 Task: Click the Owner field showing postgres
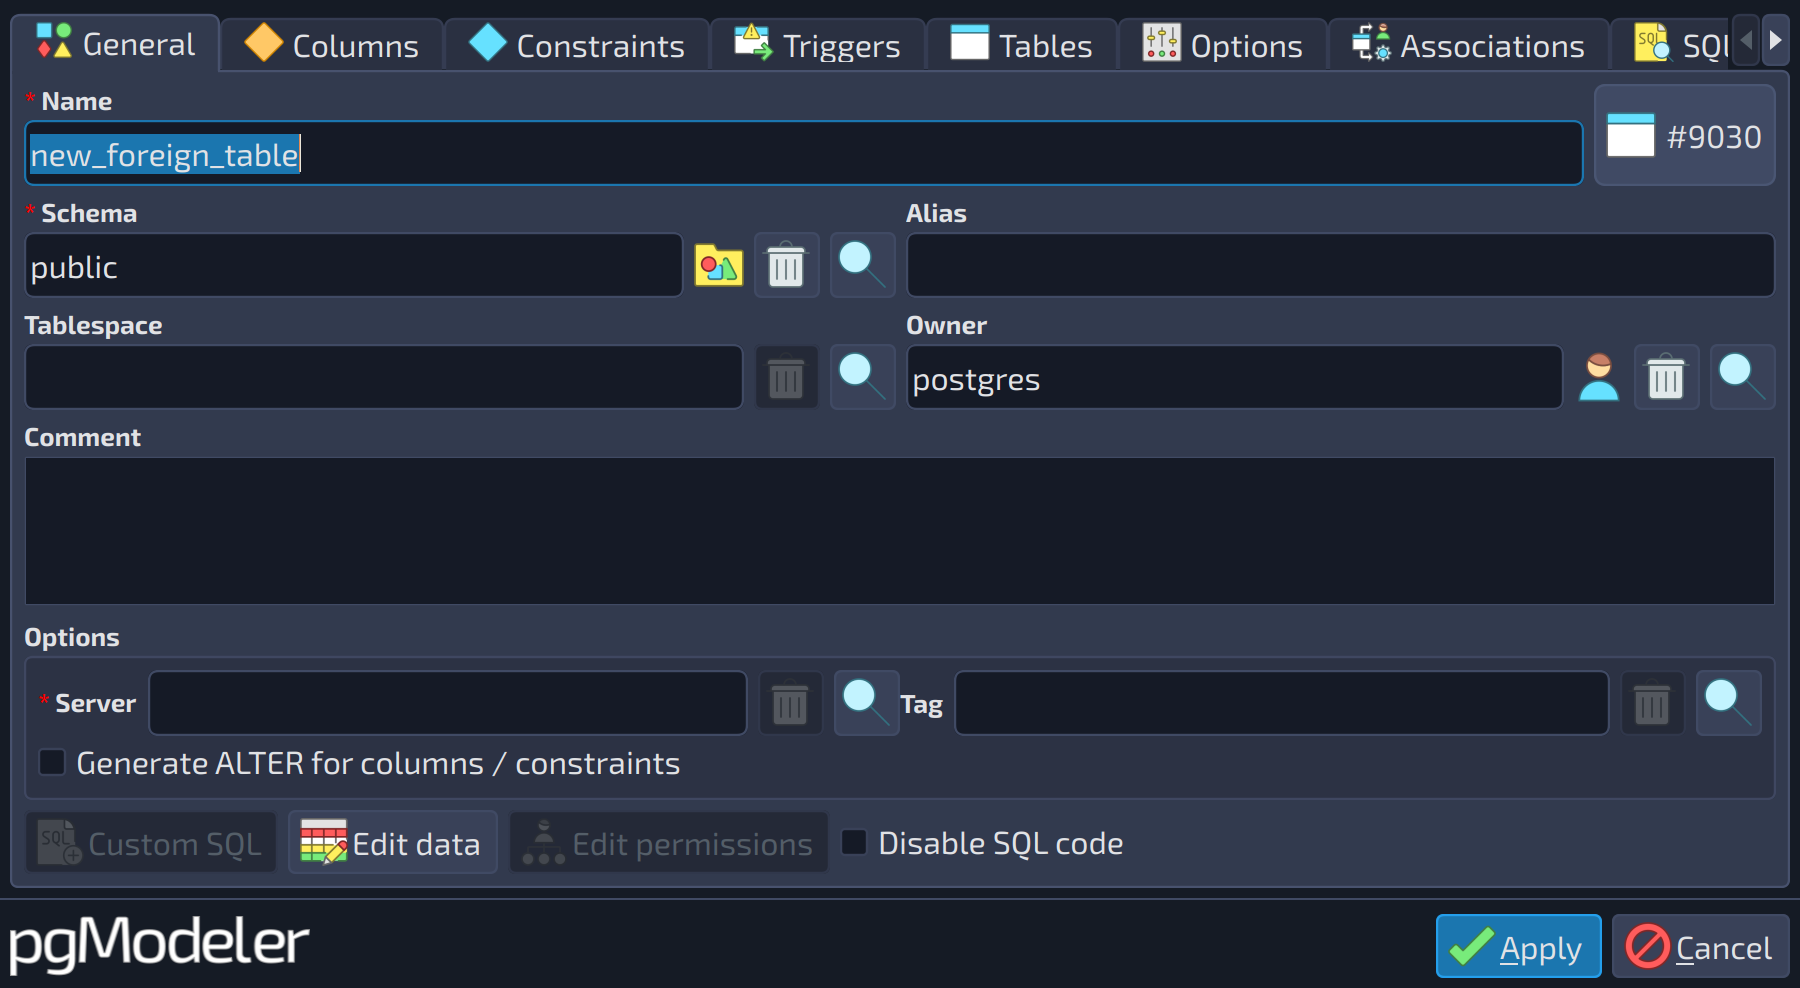tap(1234, 378)
